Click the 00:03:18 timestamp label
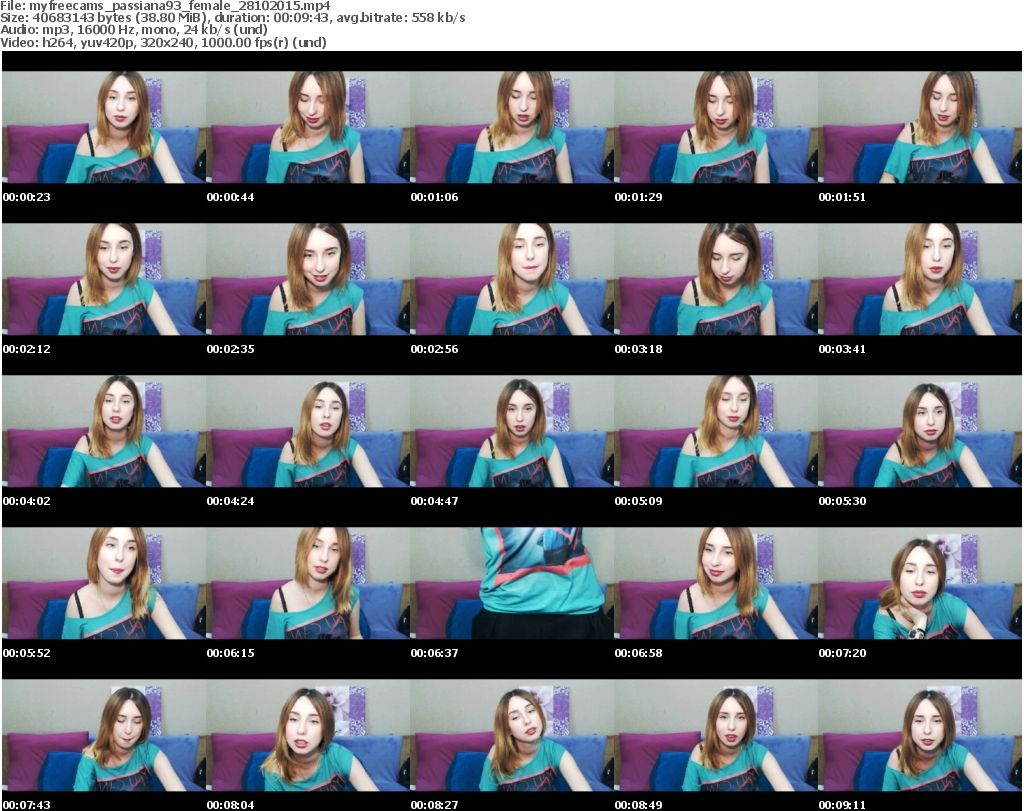The width and height of the screenshot is (1024, 811). tap(639, 349)
